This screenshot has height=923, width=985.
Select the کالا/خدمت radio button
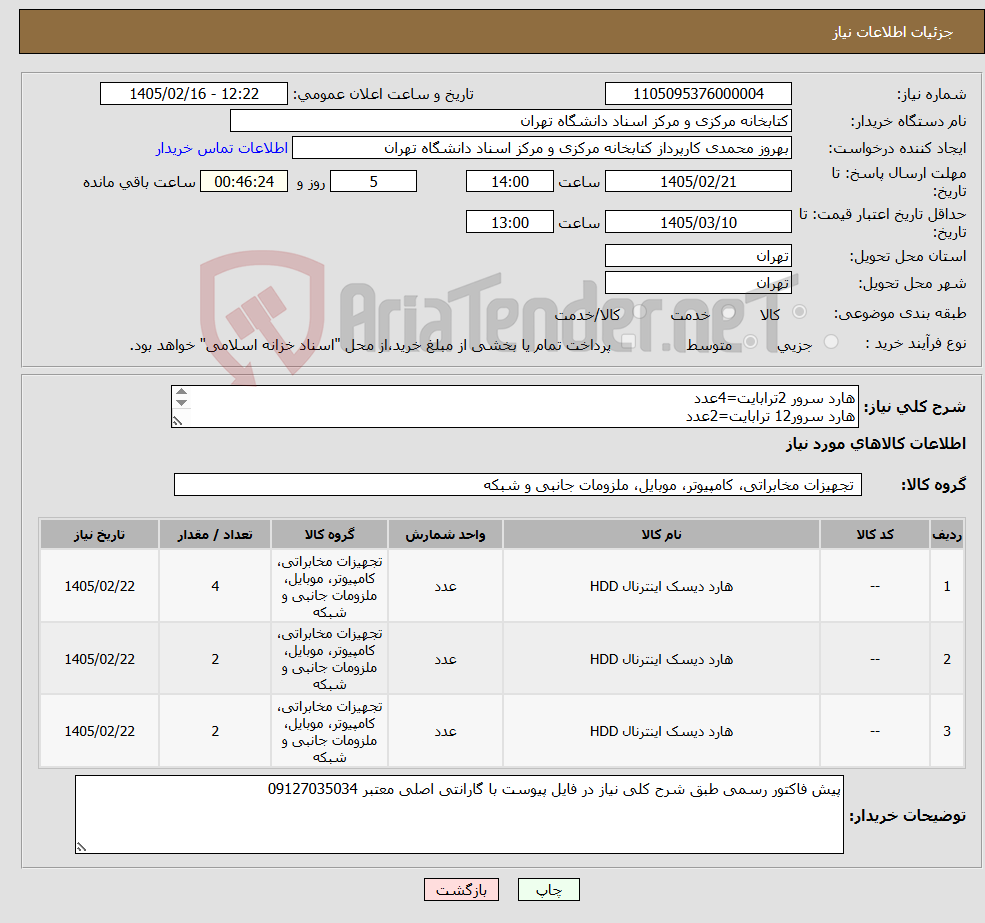639,312
